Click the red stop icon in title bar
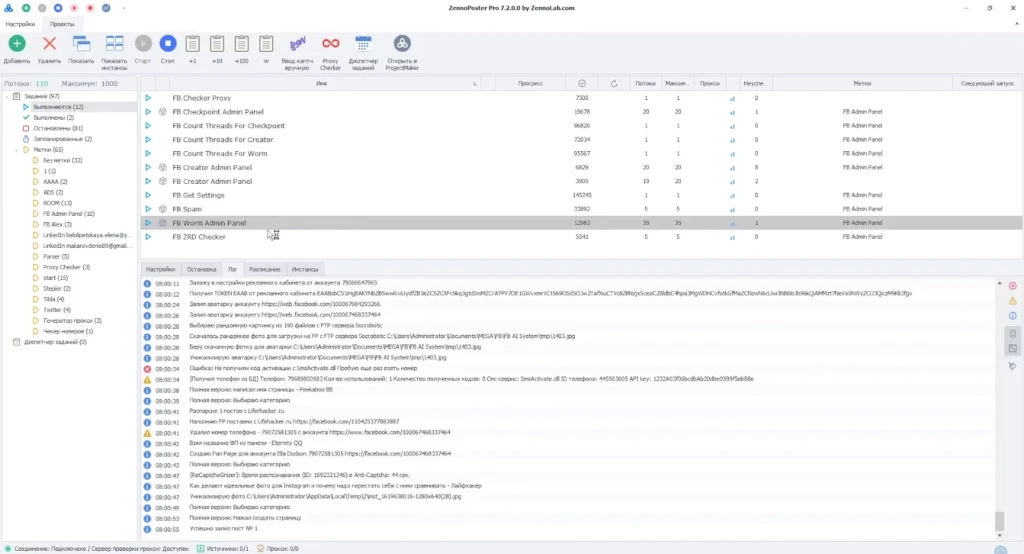 [x=90, y=8]
